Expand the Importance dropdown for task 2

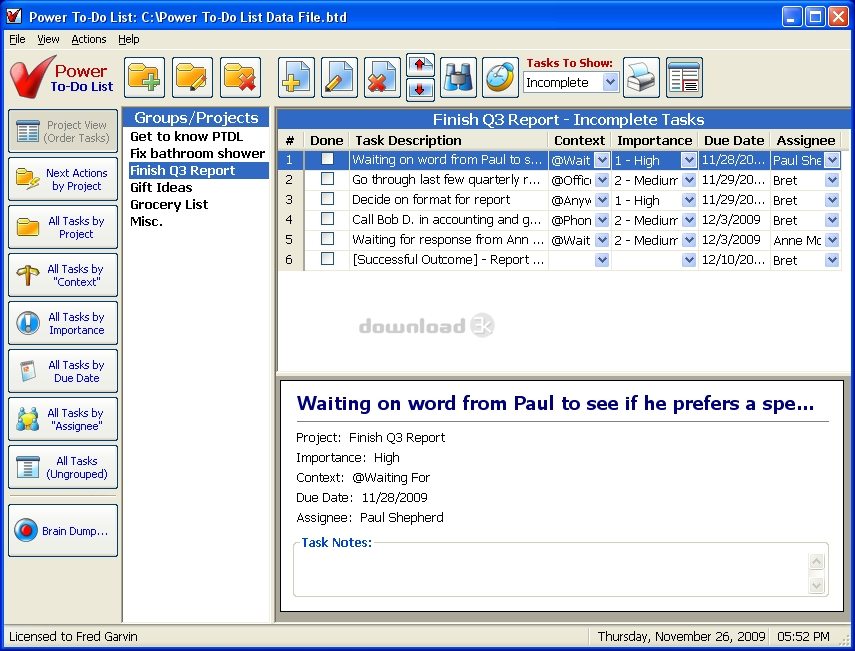click(x=689, y=180)
